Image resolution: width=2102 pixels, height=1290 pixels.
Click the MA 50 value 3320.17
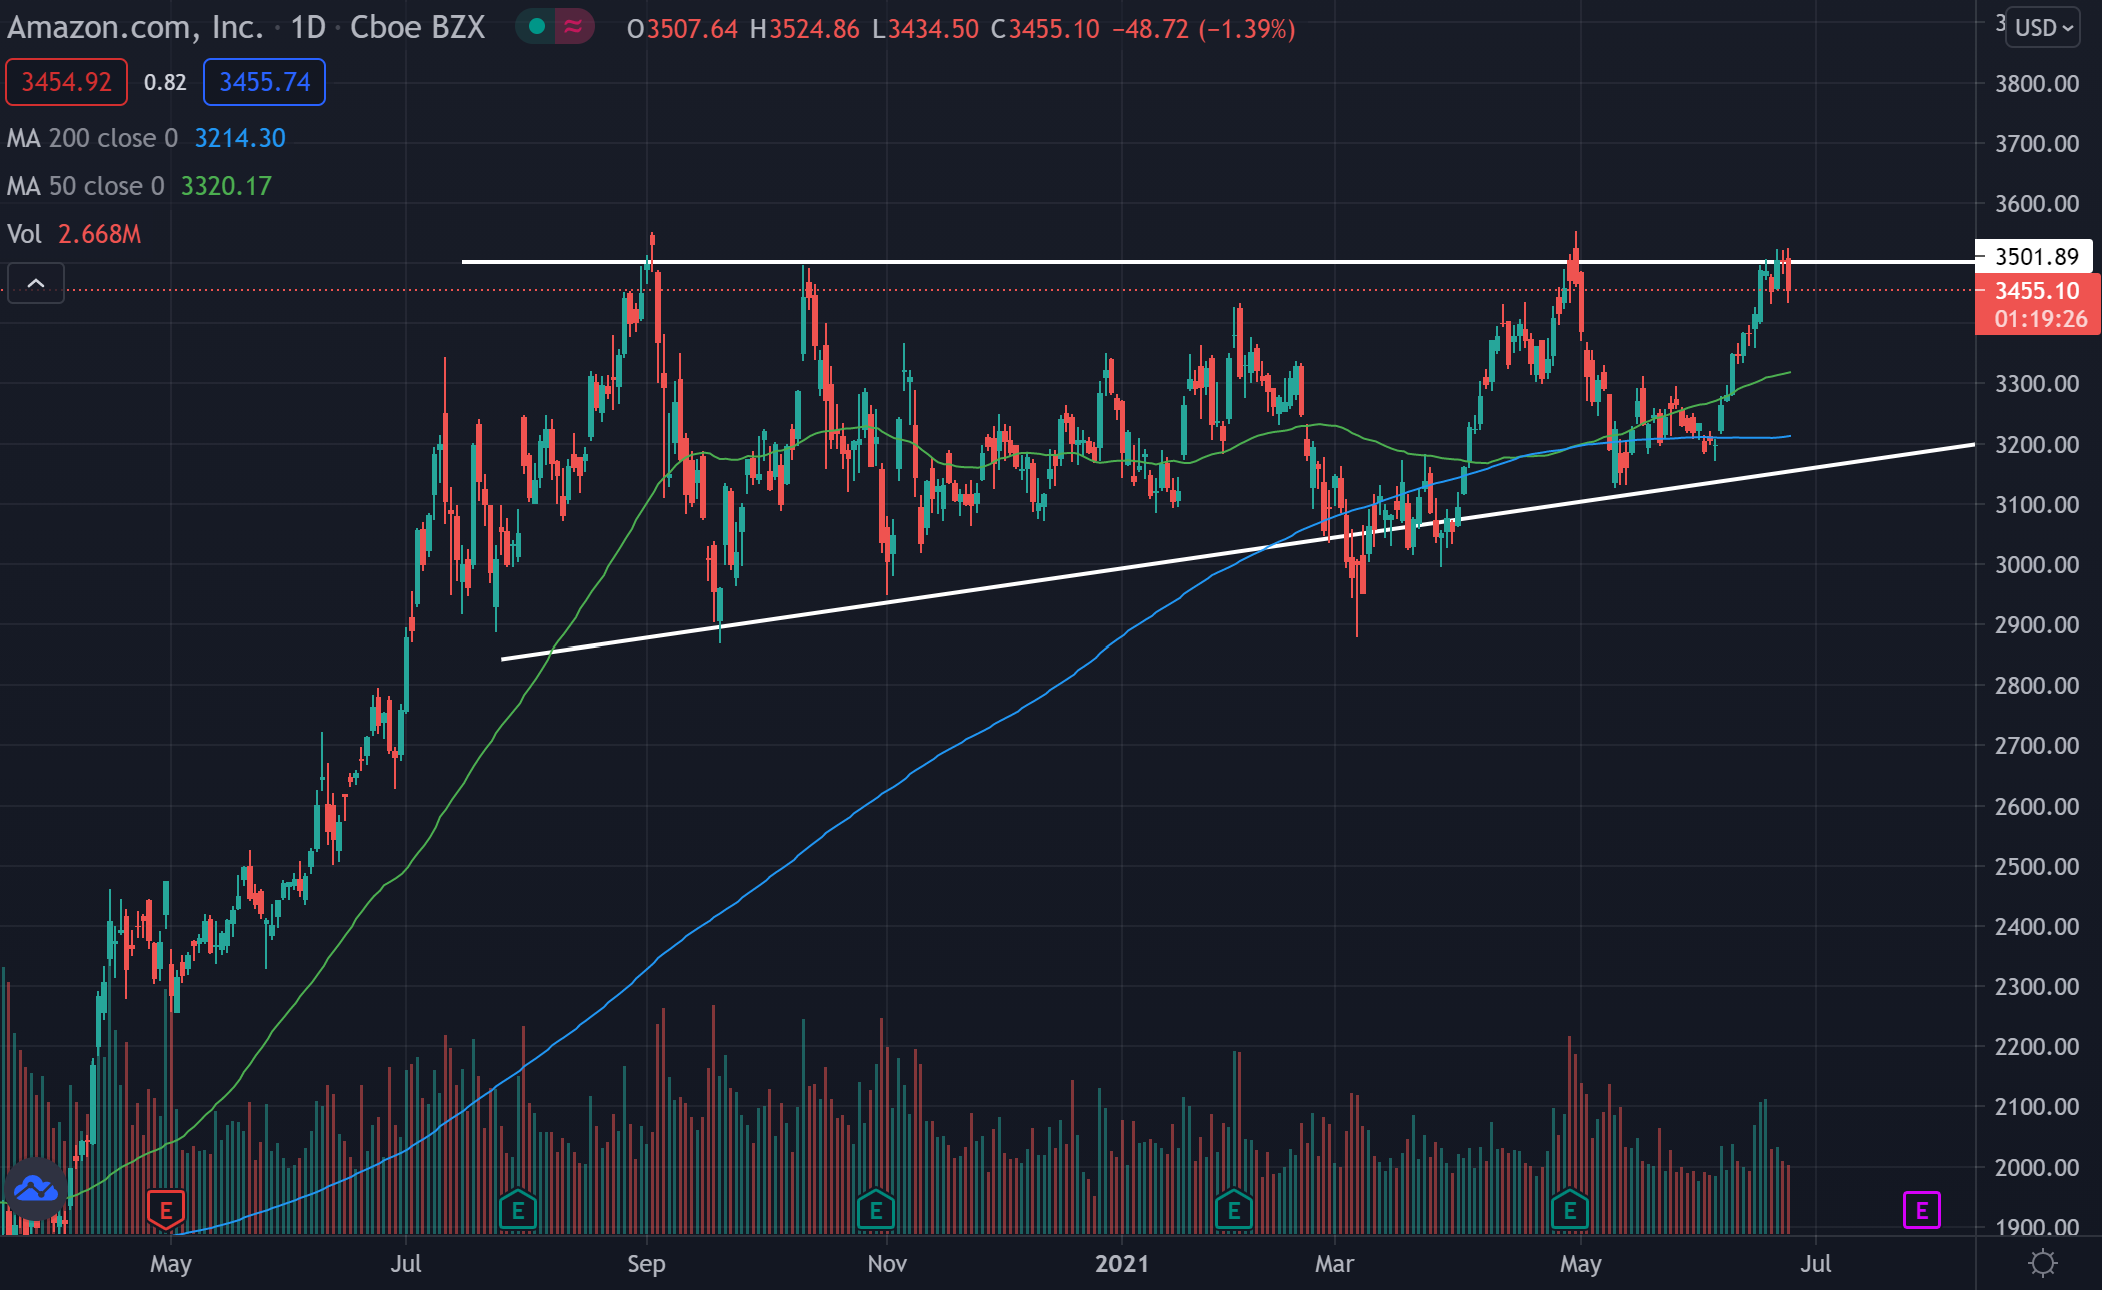226,186
